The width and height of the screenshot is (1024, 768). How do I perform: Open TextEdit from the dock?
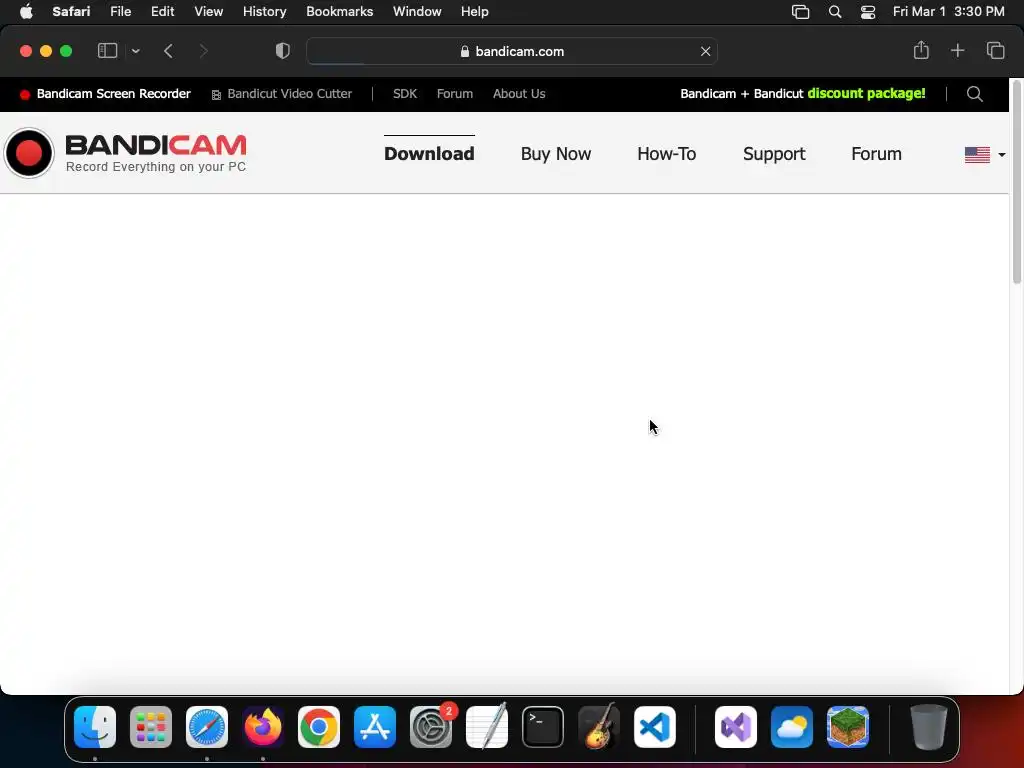click(x=487, y=727)
